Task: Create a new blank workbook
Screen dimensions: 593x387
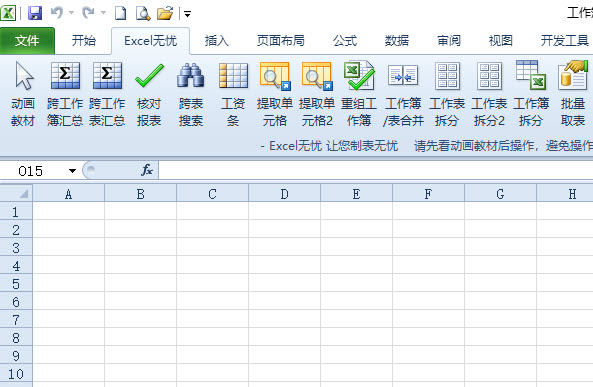Action: [x=120, y=13]
